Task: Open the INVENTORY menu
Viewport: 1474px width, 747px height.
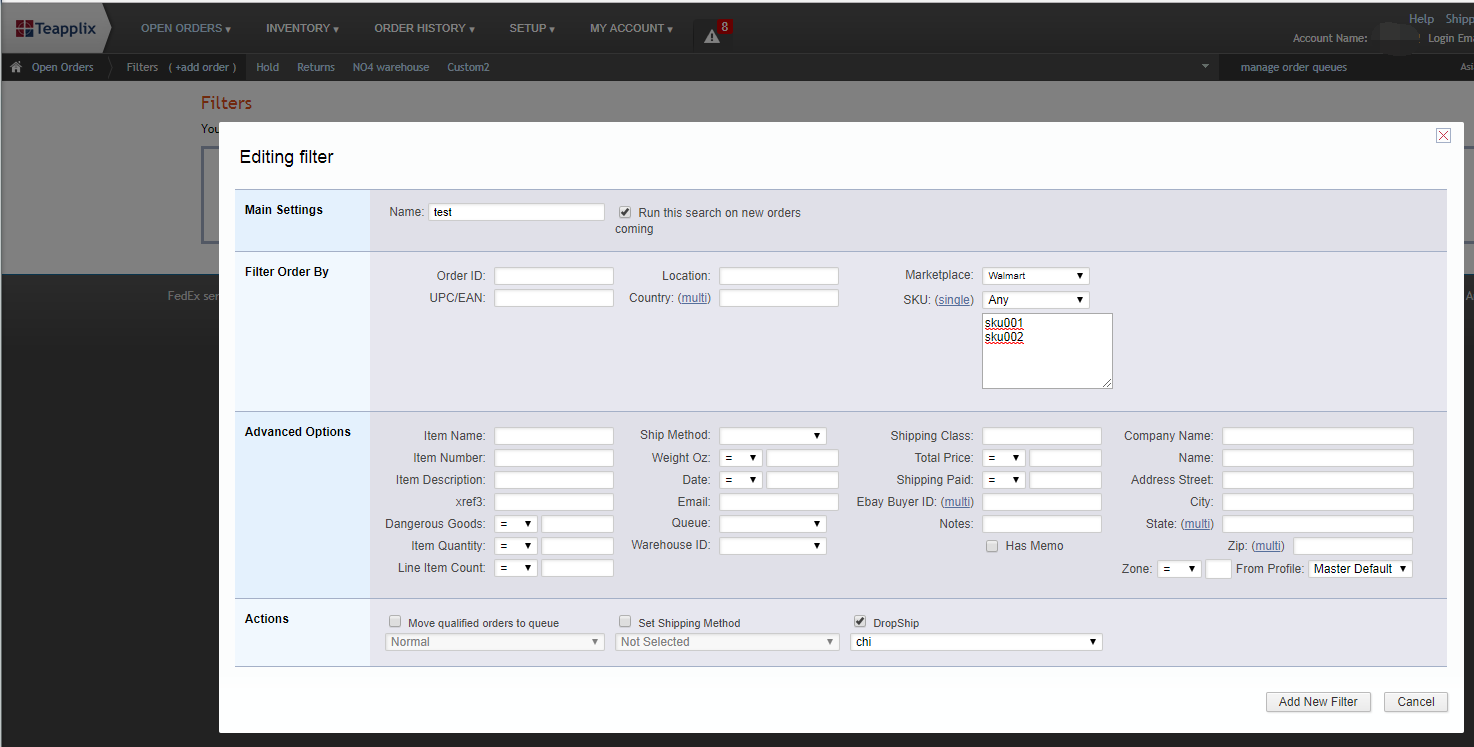Action: [302, 28]
